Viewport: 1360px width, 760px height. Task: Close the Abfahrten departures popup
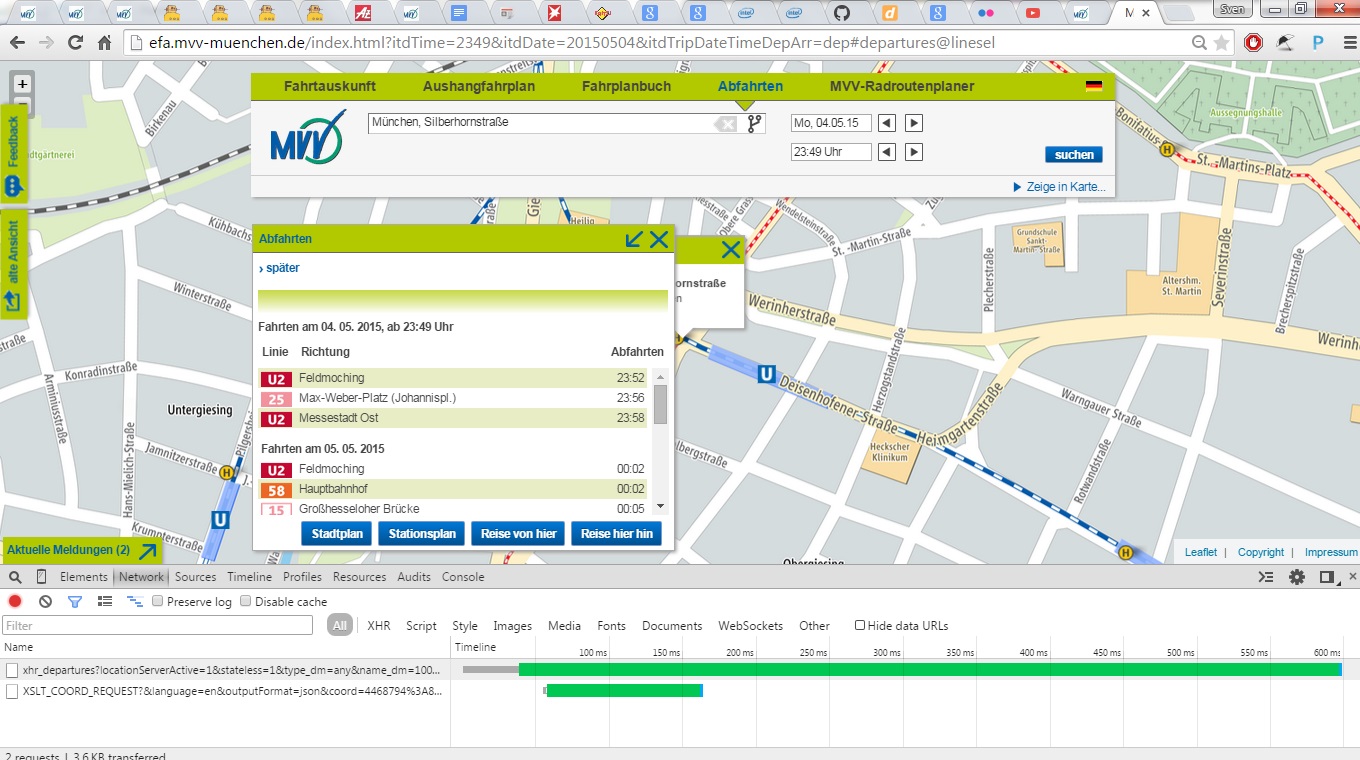(x=659, y=239)
